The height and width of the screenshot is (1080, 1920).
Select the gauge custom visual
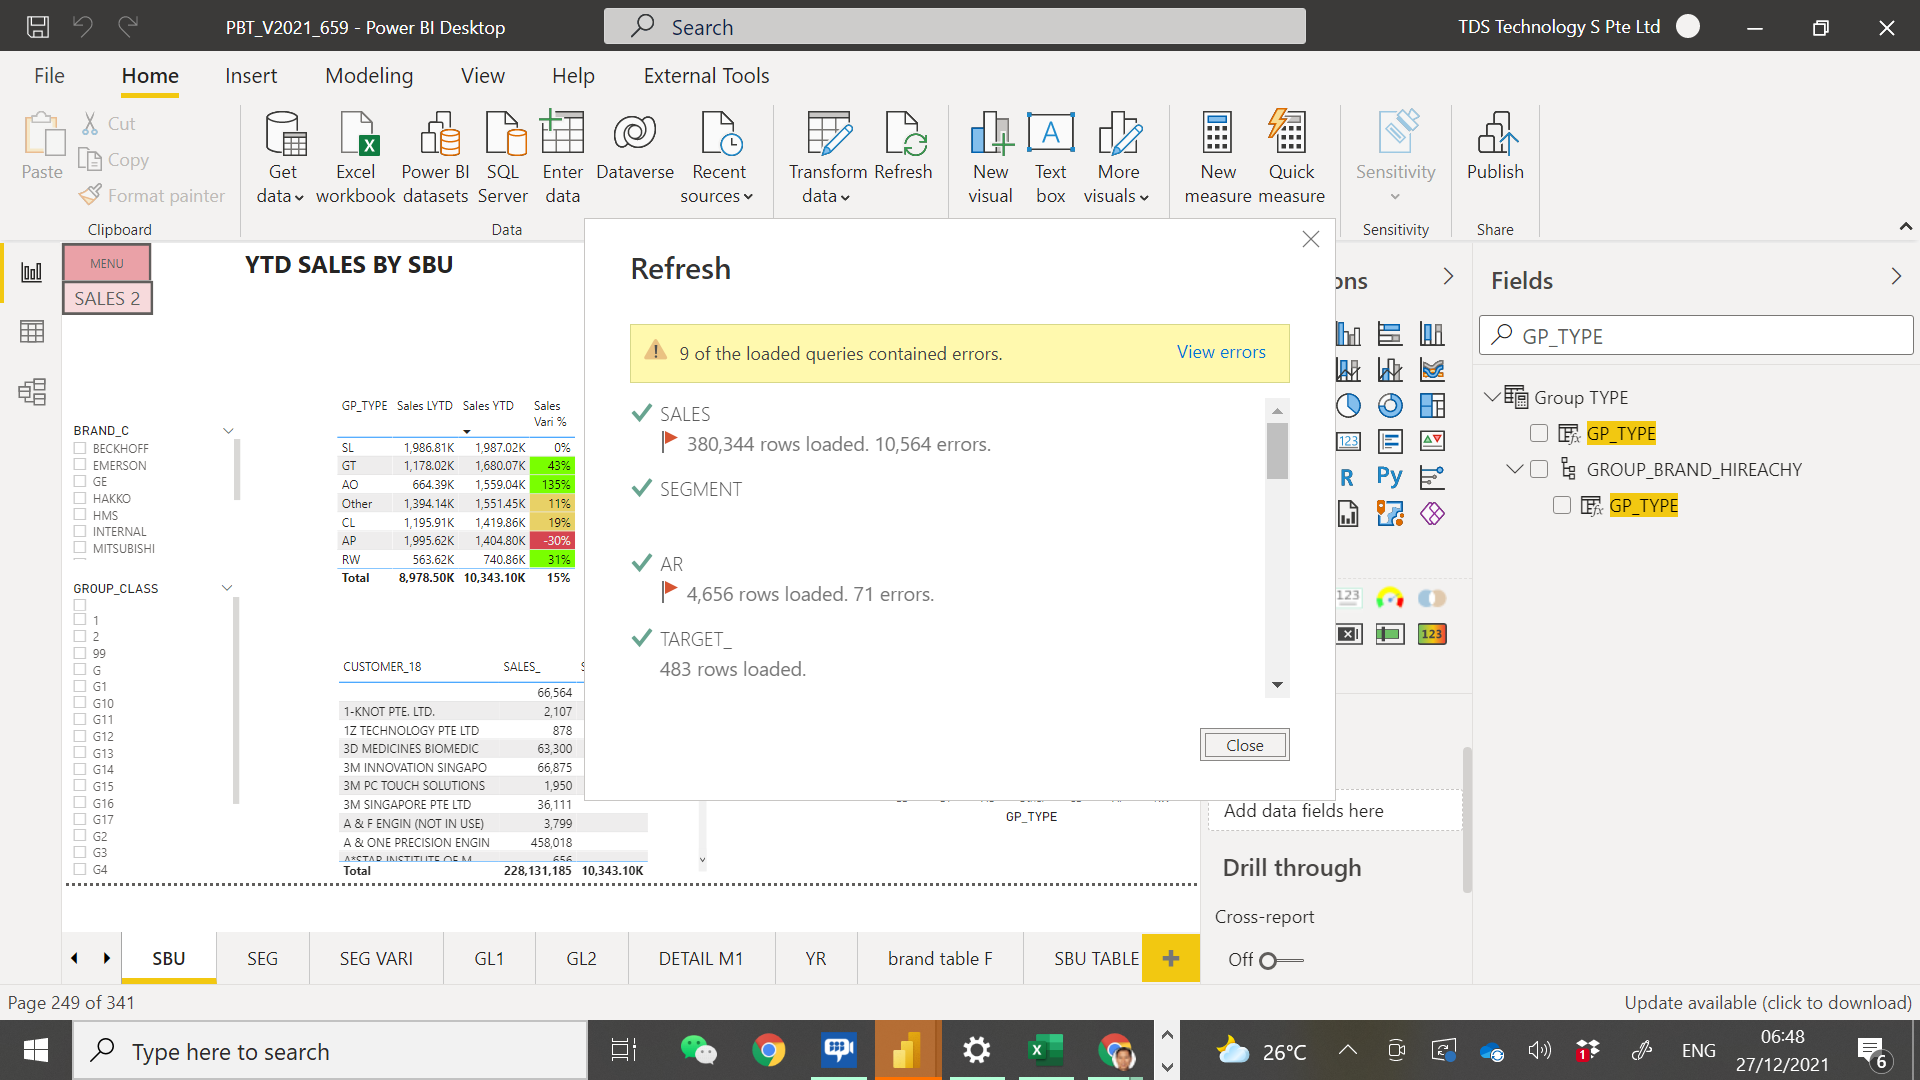[x=1390, y=598]
